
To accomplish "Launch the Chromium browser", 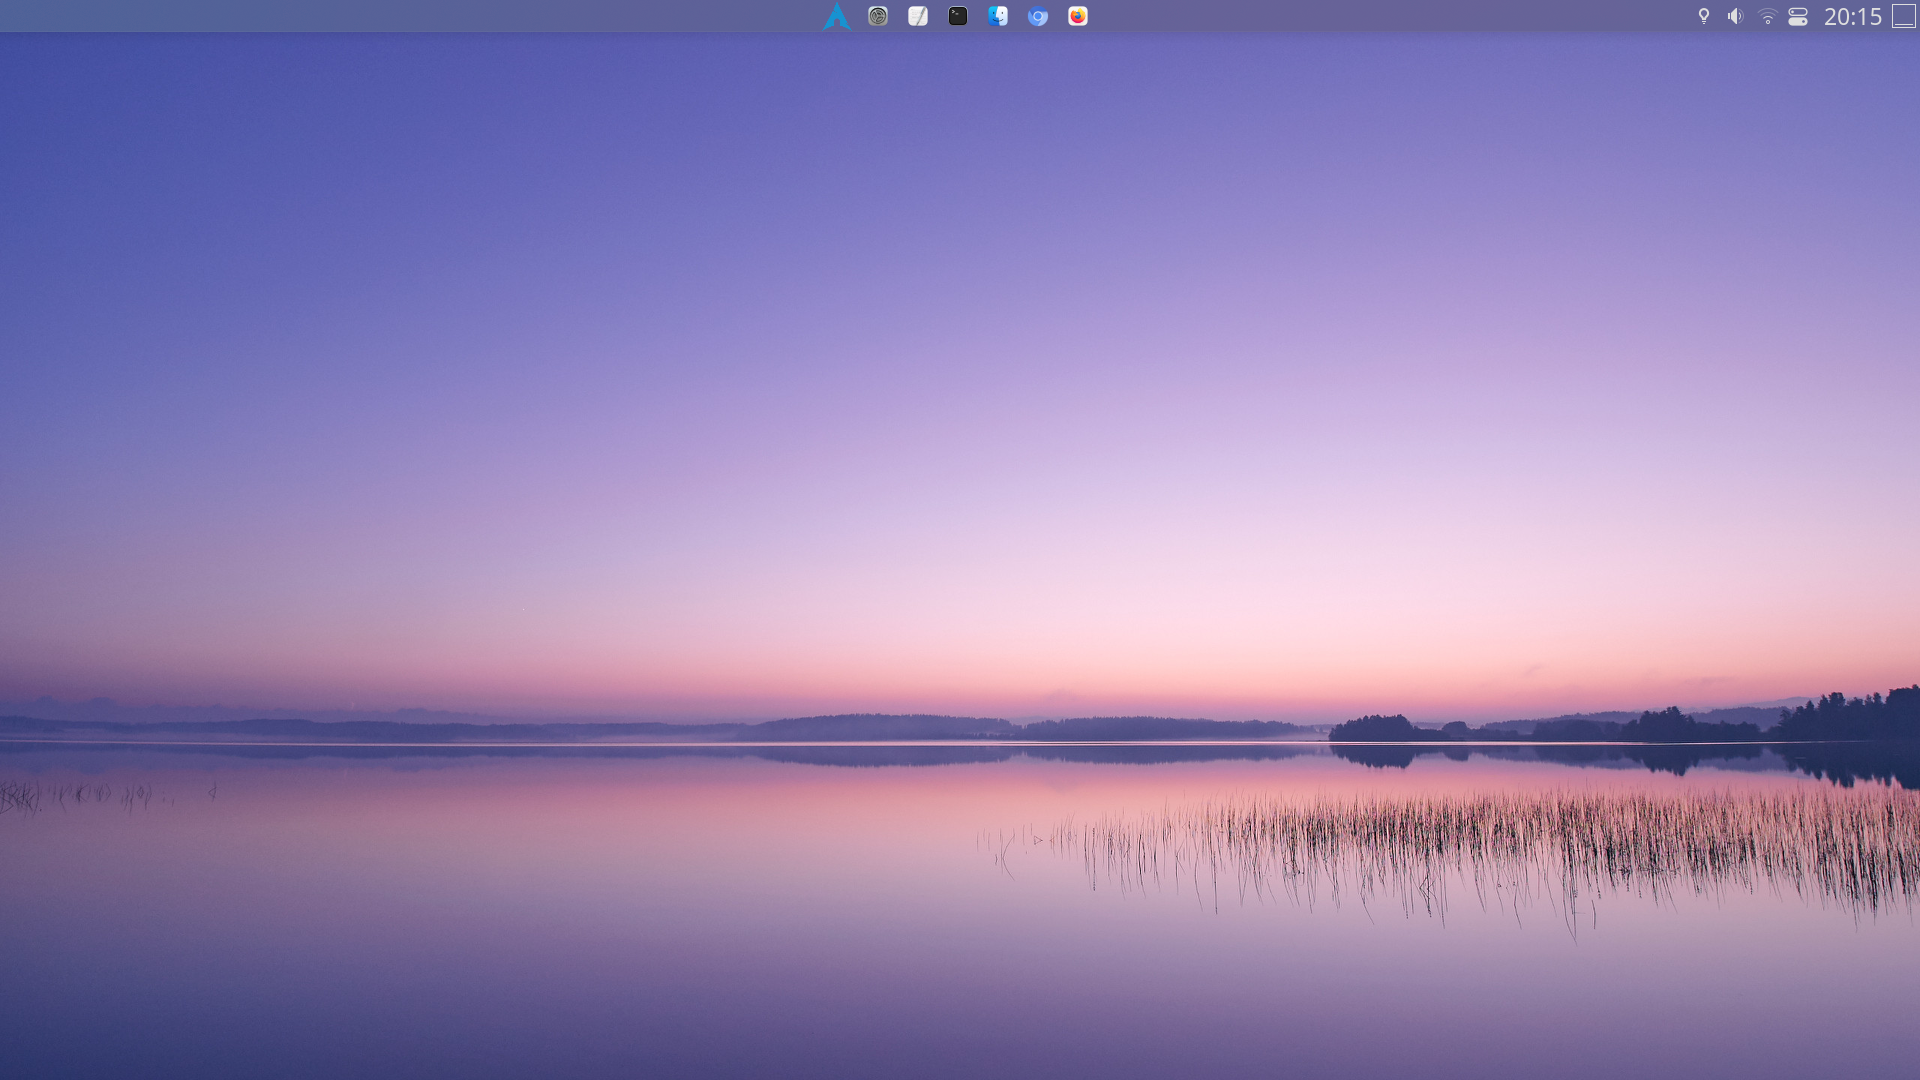I will click(1038, 16).
